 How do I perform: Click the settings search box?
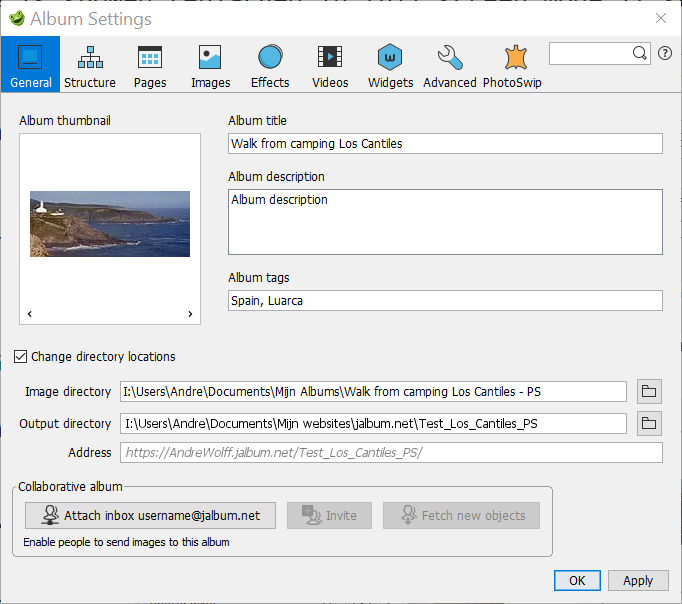click(x=592, y=53)
